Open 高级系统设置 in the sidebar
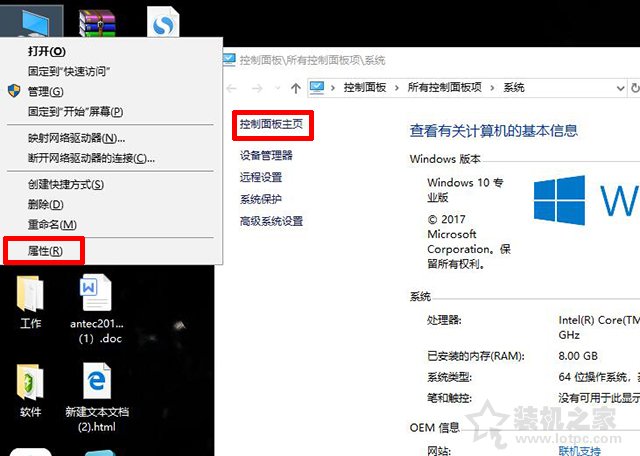 click(x=271, y=221)
